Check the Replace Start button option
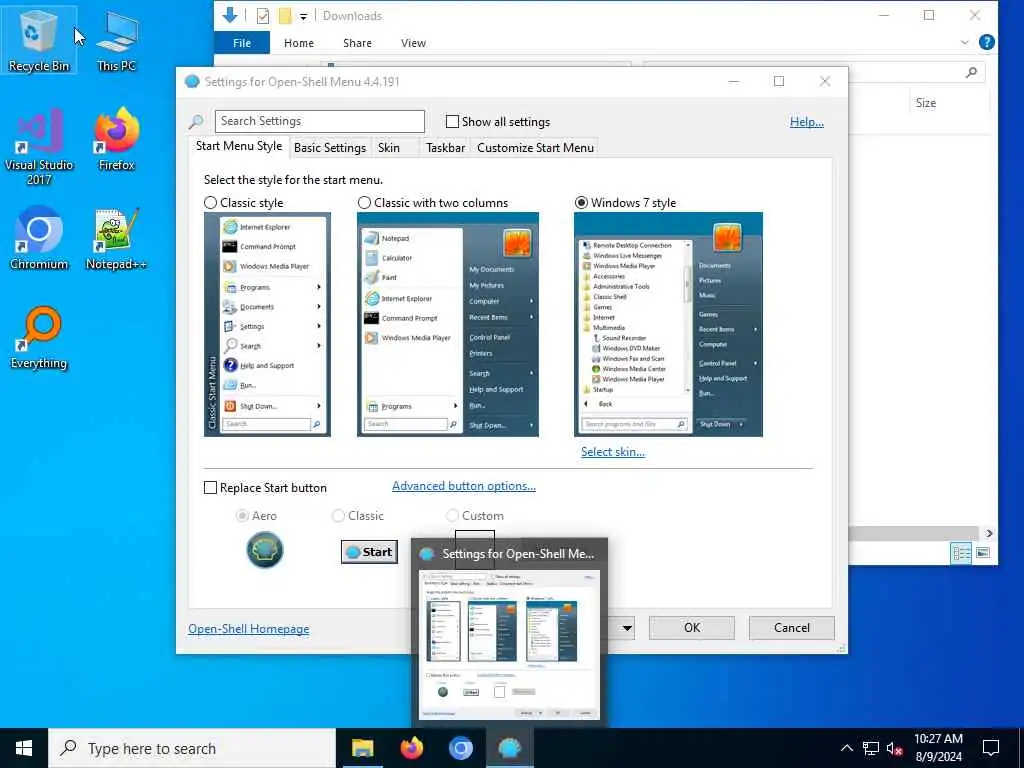Image resolution: width=1024 pixels, height=768 pixels. pos(210,488)
